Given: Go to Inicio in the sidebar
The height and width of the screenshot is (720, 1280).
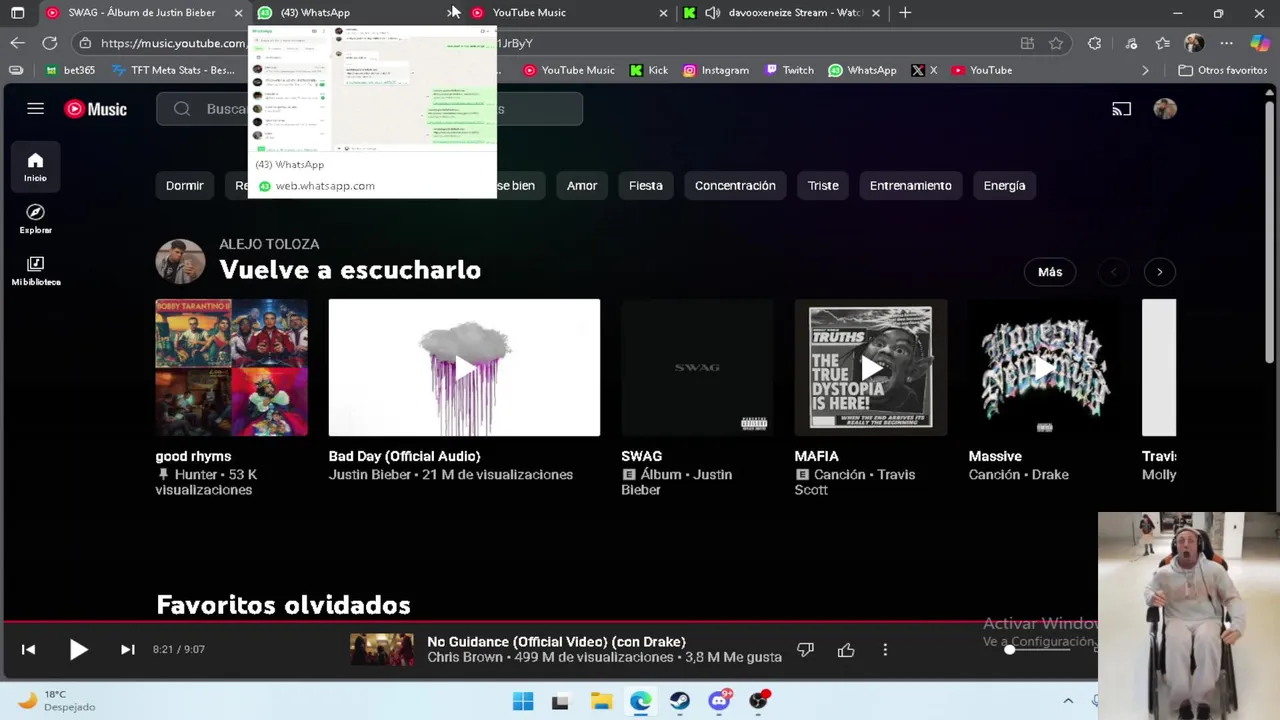Looking at the screenshot, I should click(x=35, y=167).
